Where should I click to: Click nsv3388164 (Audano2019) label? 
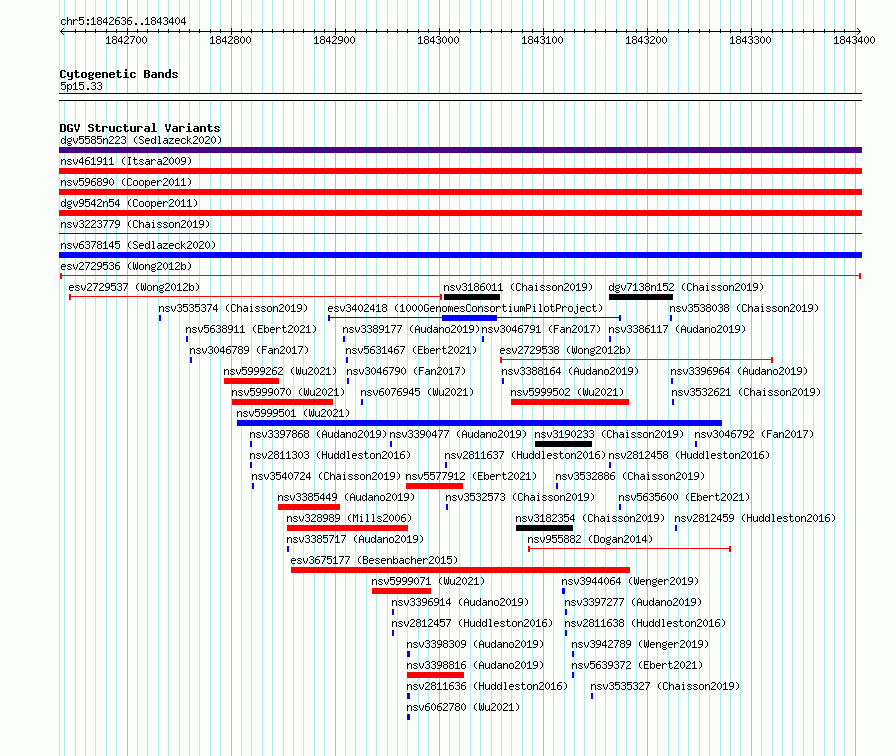(570, 371)
